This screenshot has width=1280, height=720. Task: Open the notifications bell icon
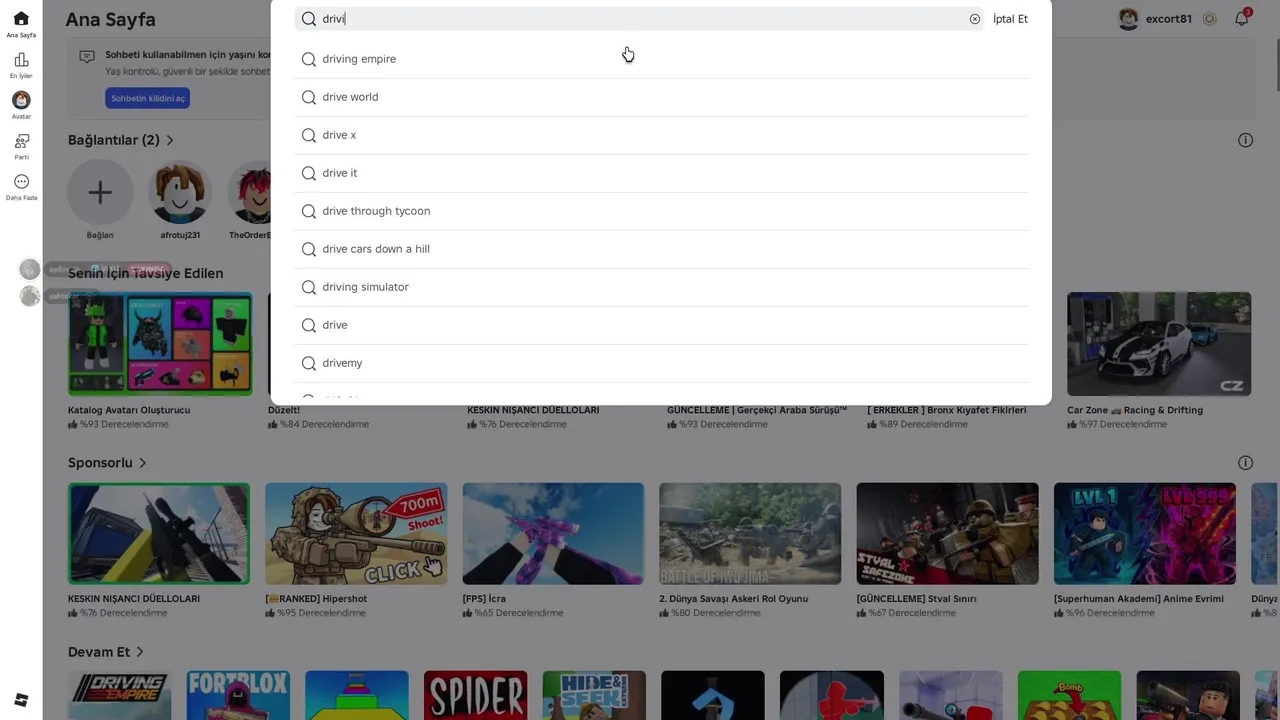pyautogui.click(x=1242, y=18)
